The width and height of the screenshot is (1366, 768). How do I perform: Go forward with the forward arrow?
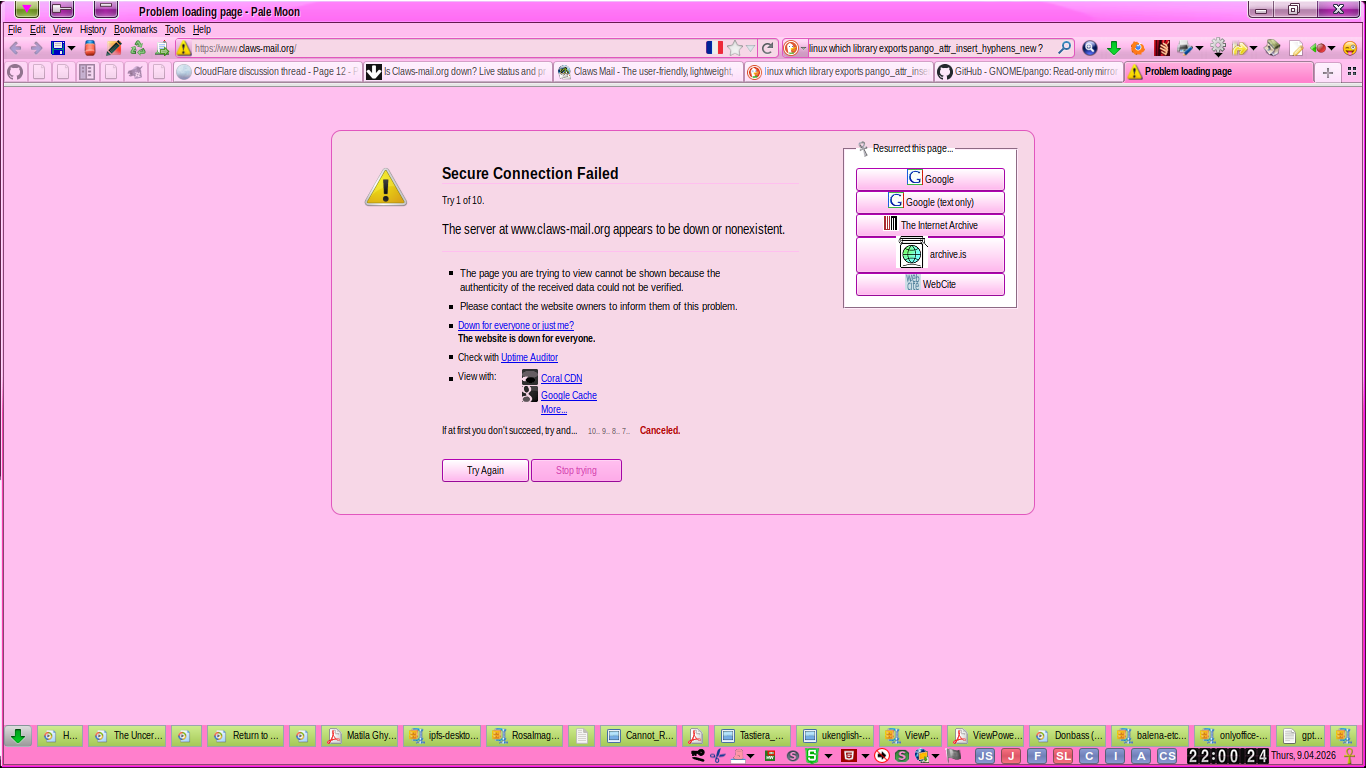[x=36, y=48]
